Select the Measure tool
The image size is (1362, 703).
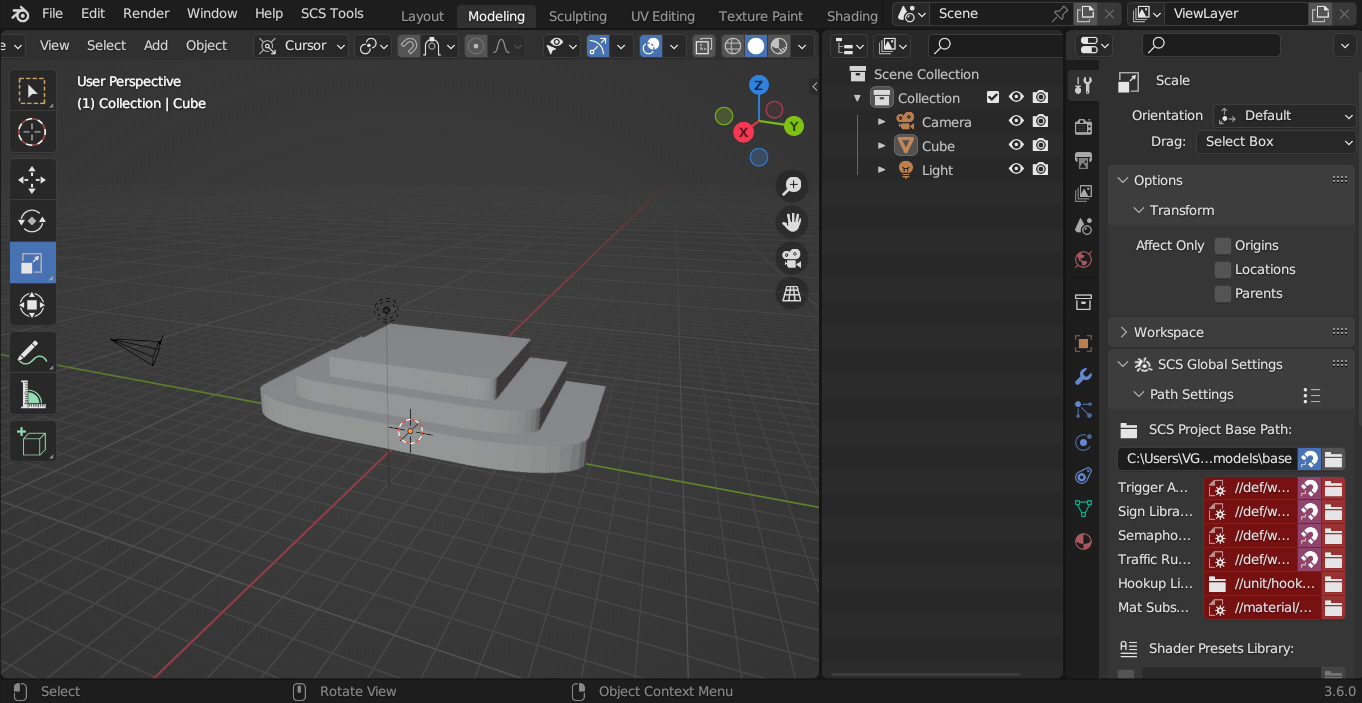click(x=32, y=396)
